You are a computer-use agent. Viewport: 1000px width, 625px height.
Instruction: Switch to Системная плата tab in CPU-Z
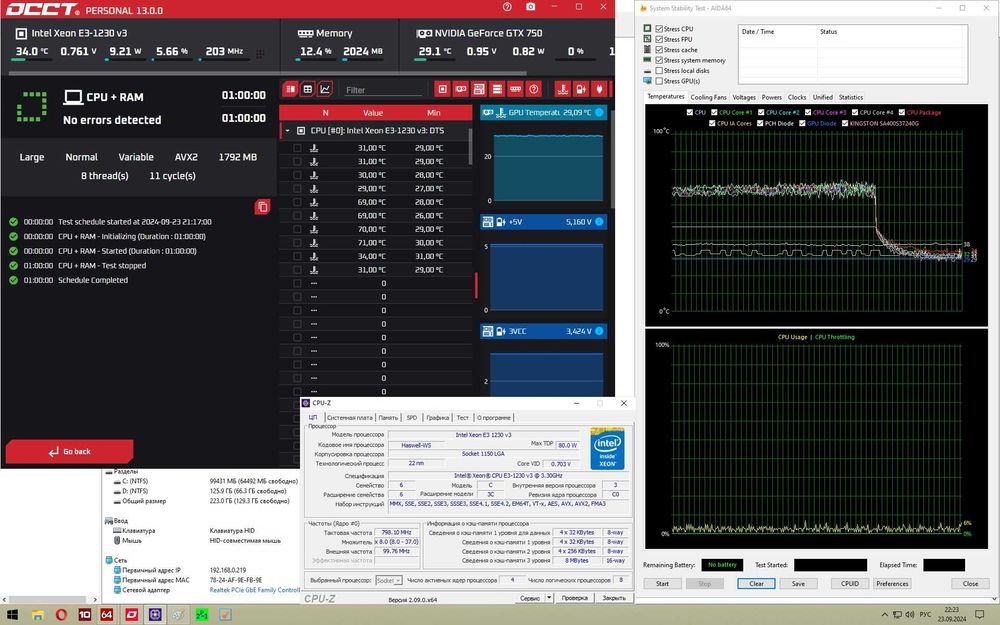[x=349, y=418]
